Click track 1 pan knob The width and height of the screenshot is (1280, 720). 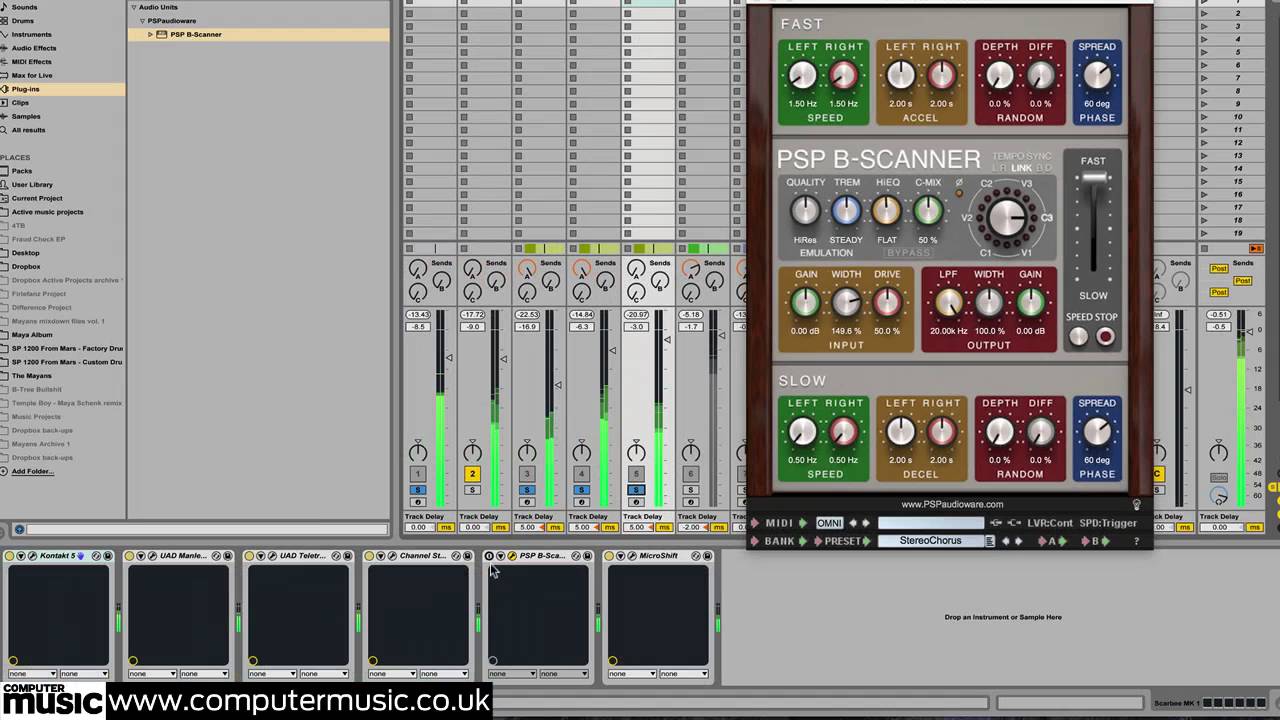point(418,452)
